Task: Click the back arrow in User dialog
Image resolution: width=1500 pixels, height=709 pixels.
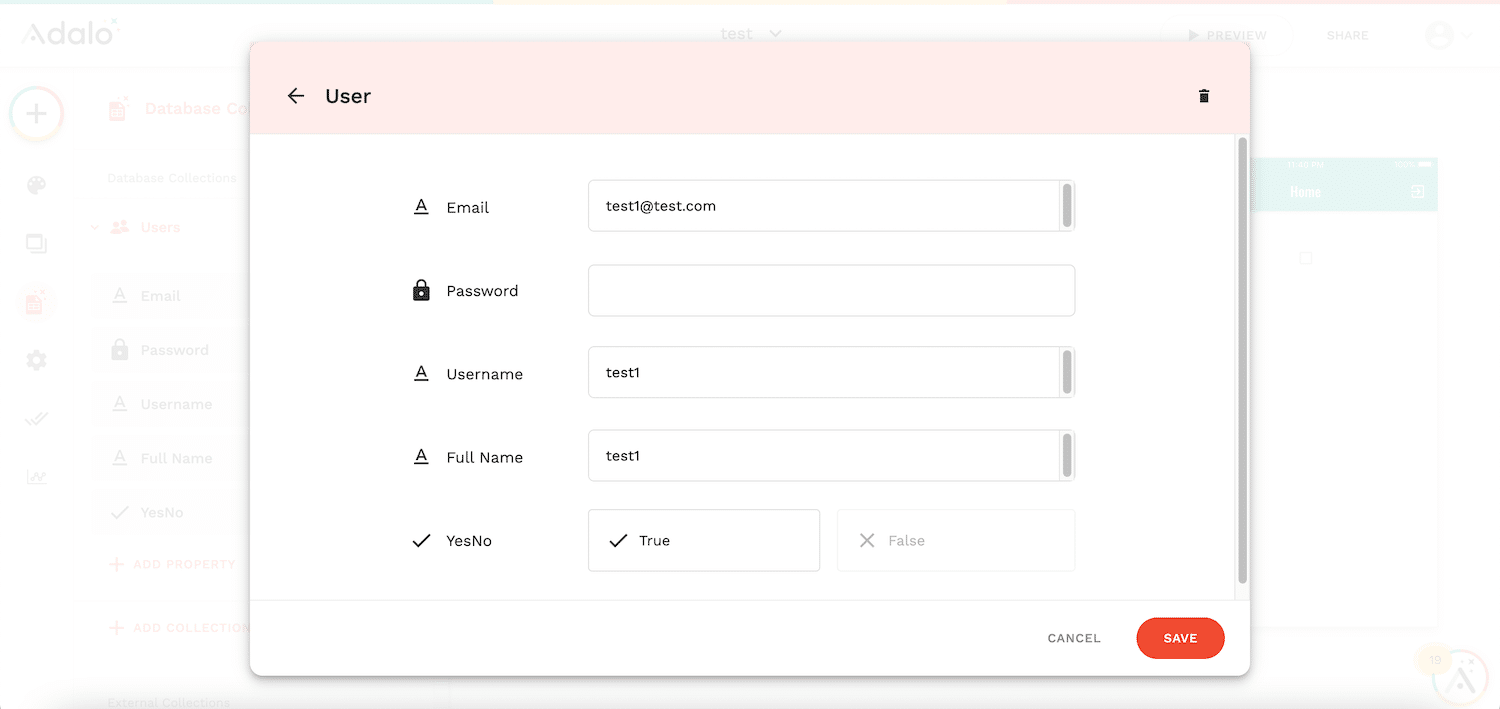Action: tap(295, 96)
